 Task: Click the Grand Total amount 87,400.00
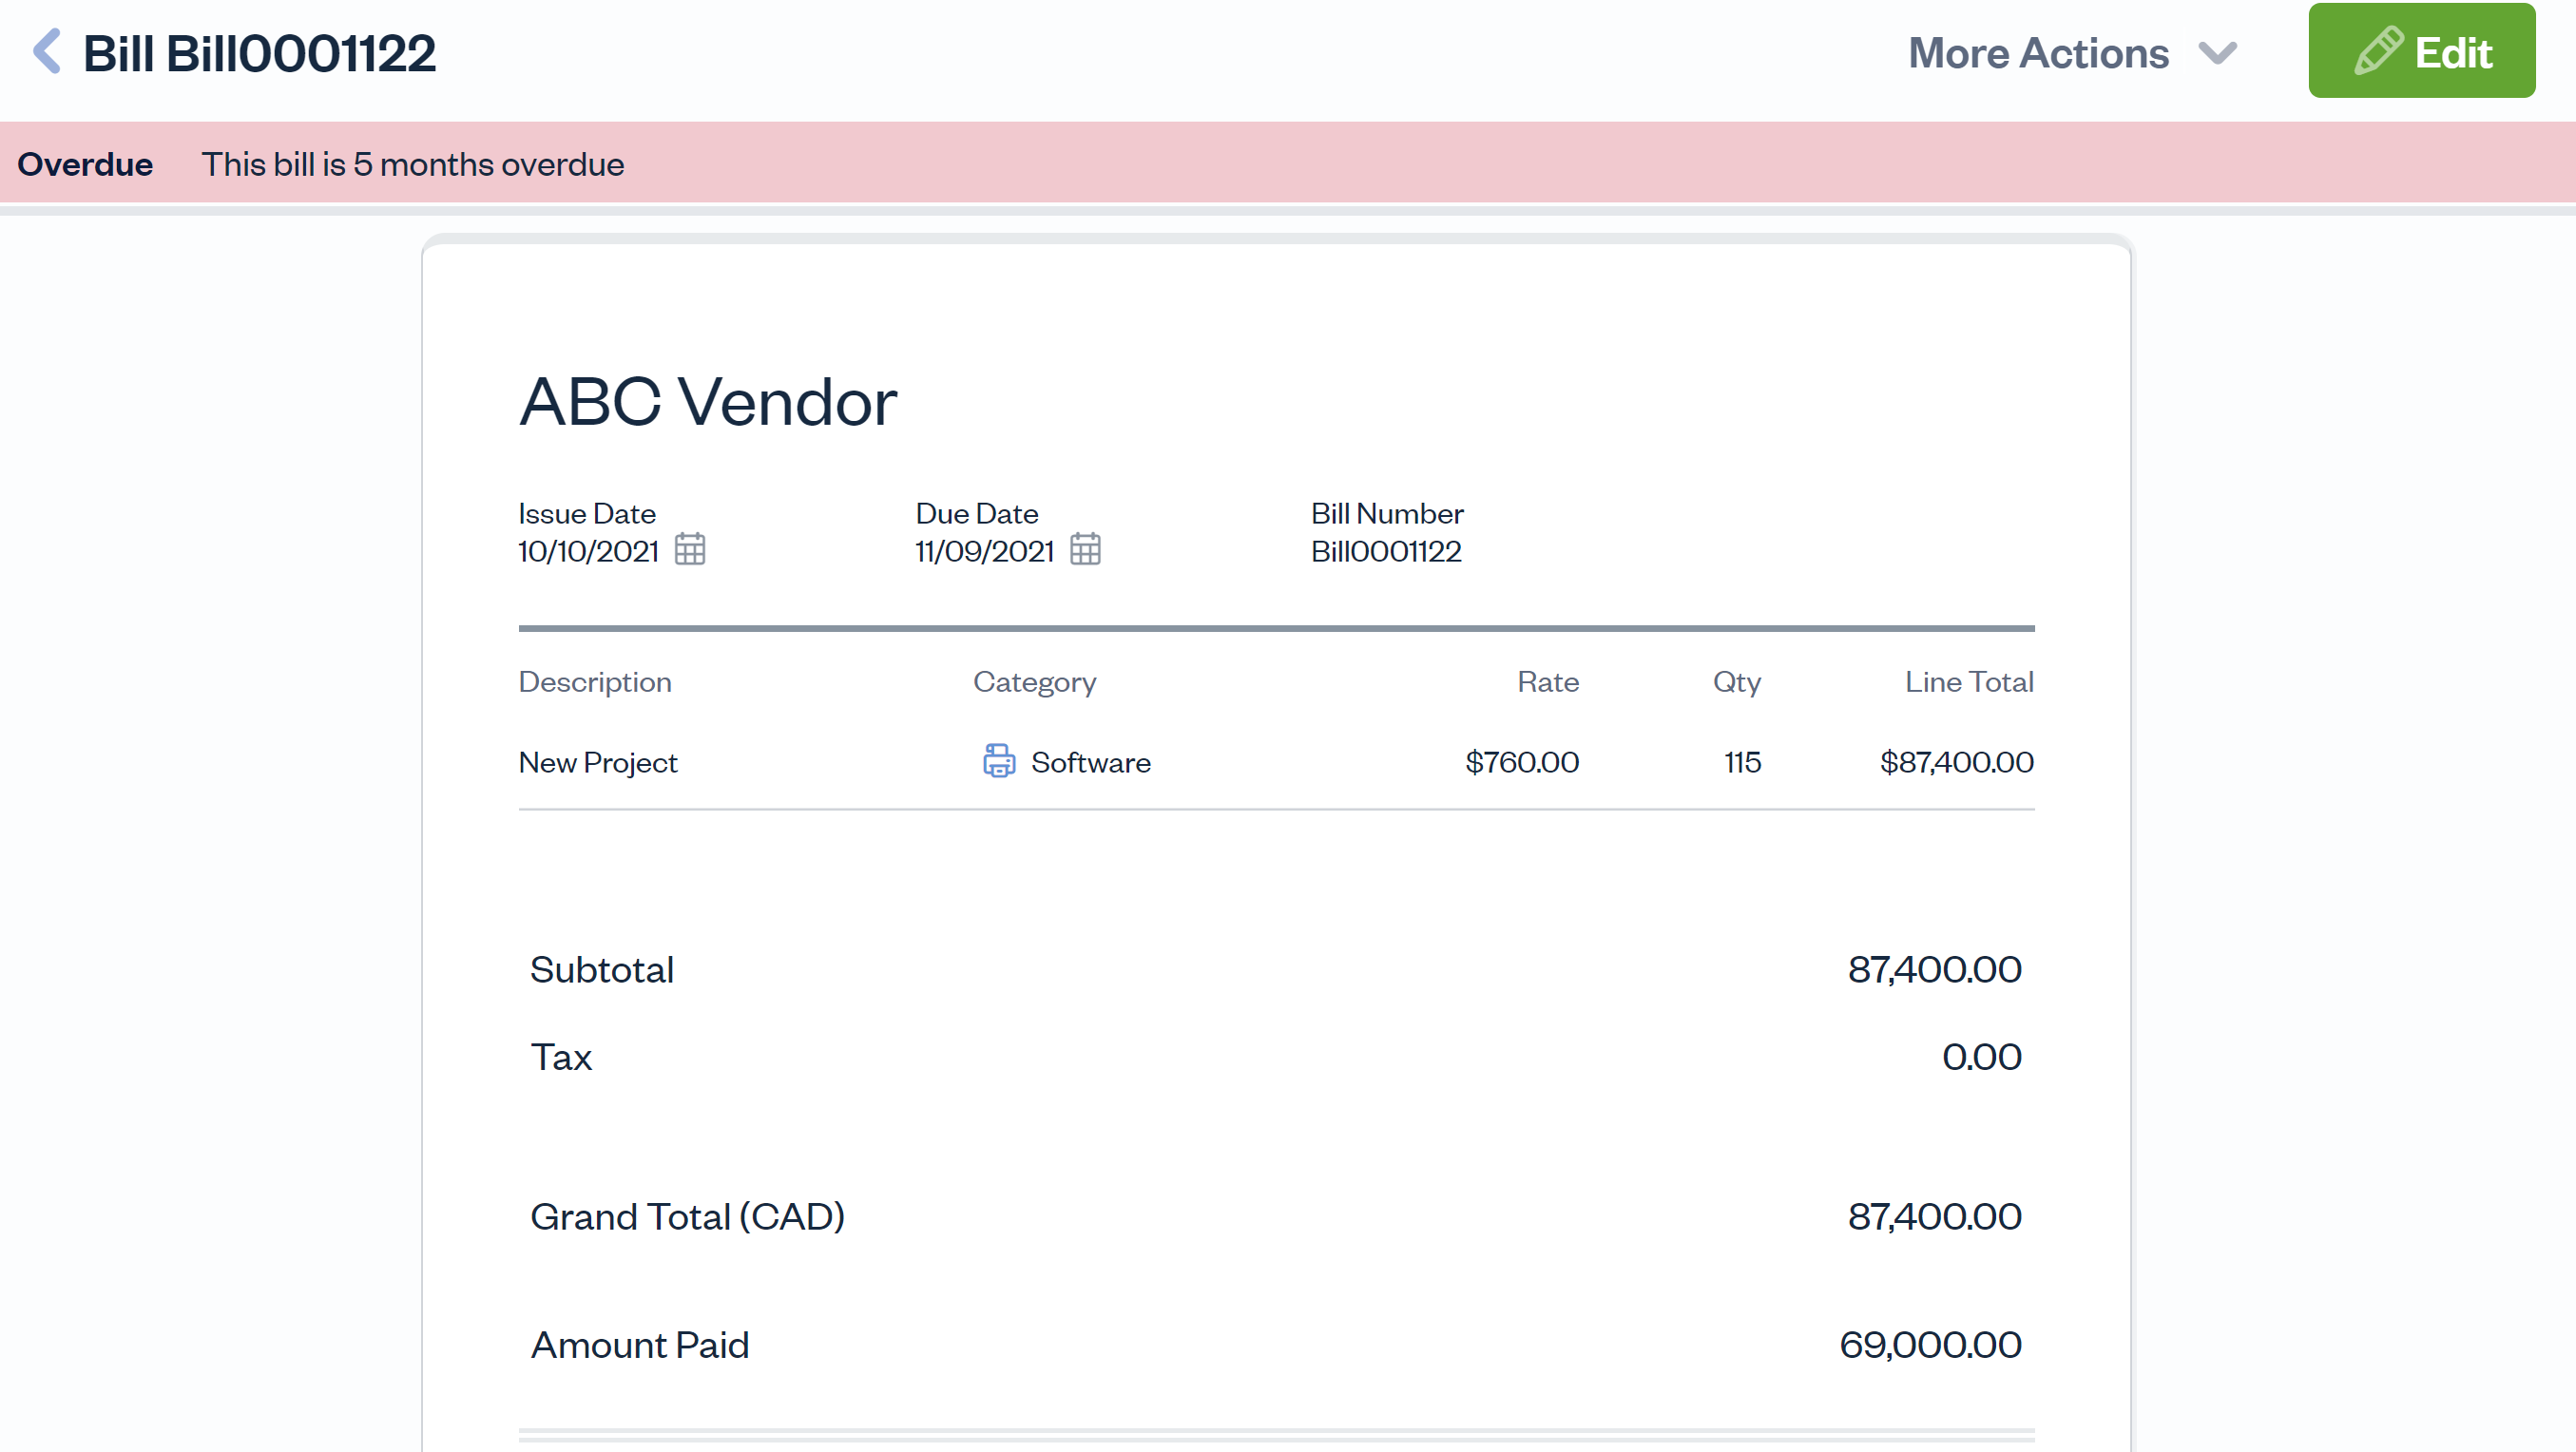point(1934,1217)
